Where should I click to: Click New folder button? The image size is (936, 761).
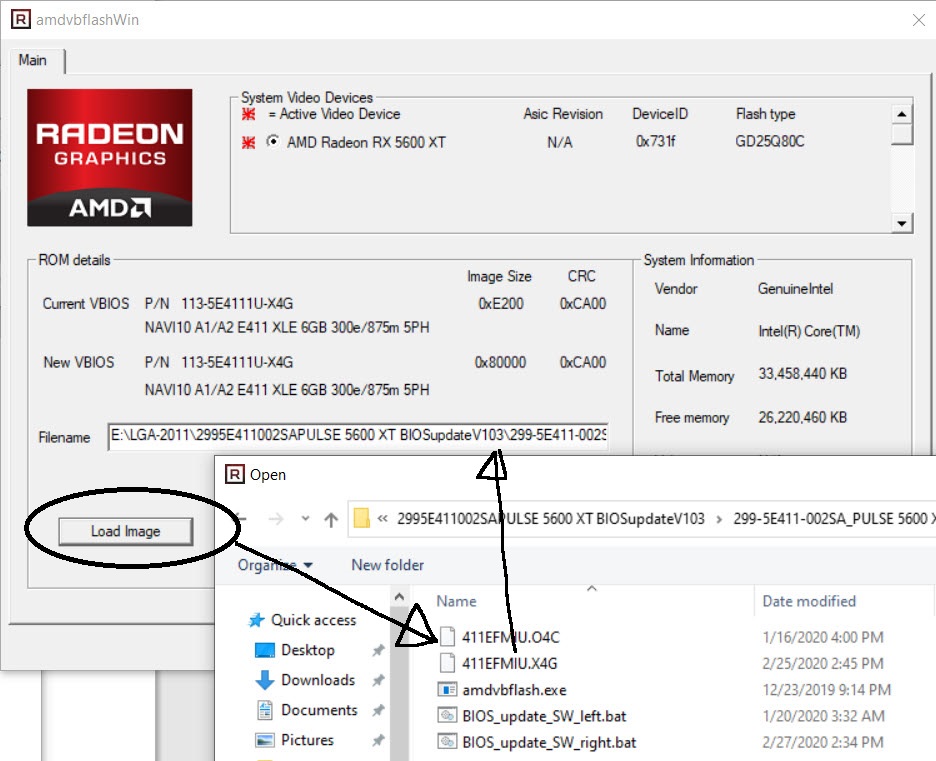pos(387,565)
